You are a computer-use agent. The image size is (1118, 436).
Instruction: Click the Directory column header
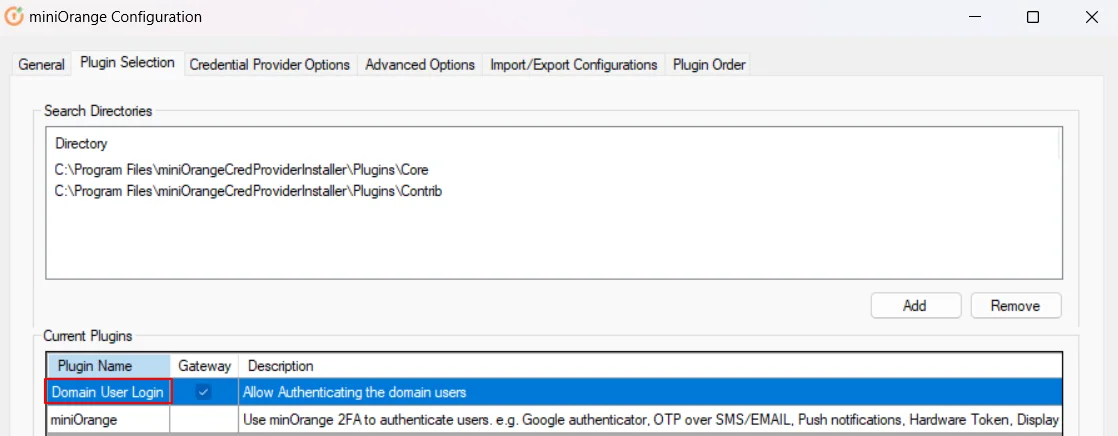81,143
